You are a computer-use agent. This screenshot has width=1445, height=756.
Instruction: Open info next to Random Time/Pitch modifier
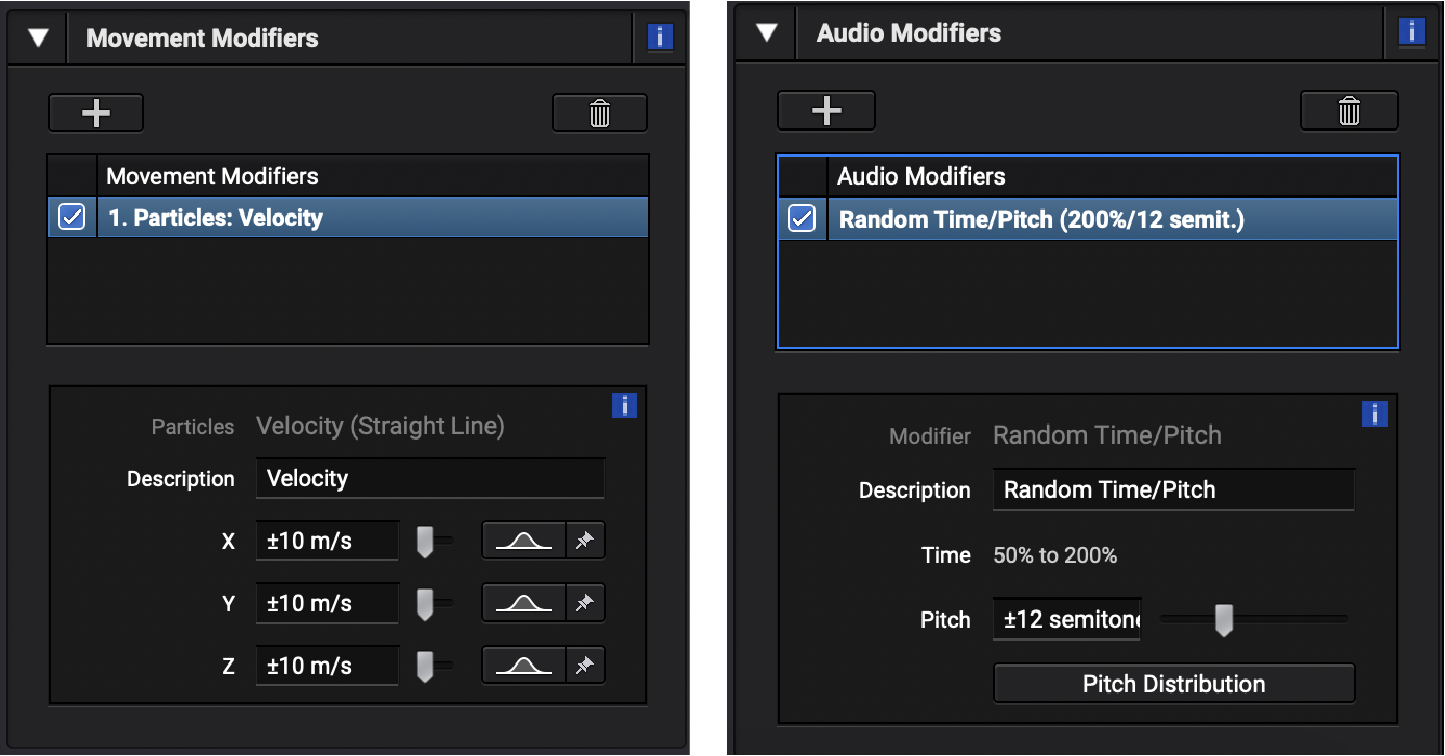point(1375,414)
